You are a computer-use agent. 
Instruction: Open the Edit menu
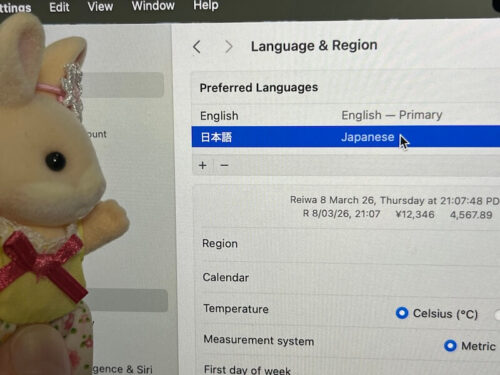[x=59, y=7]
